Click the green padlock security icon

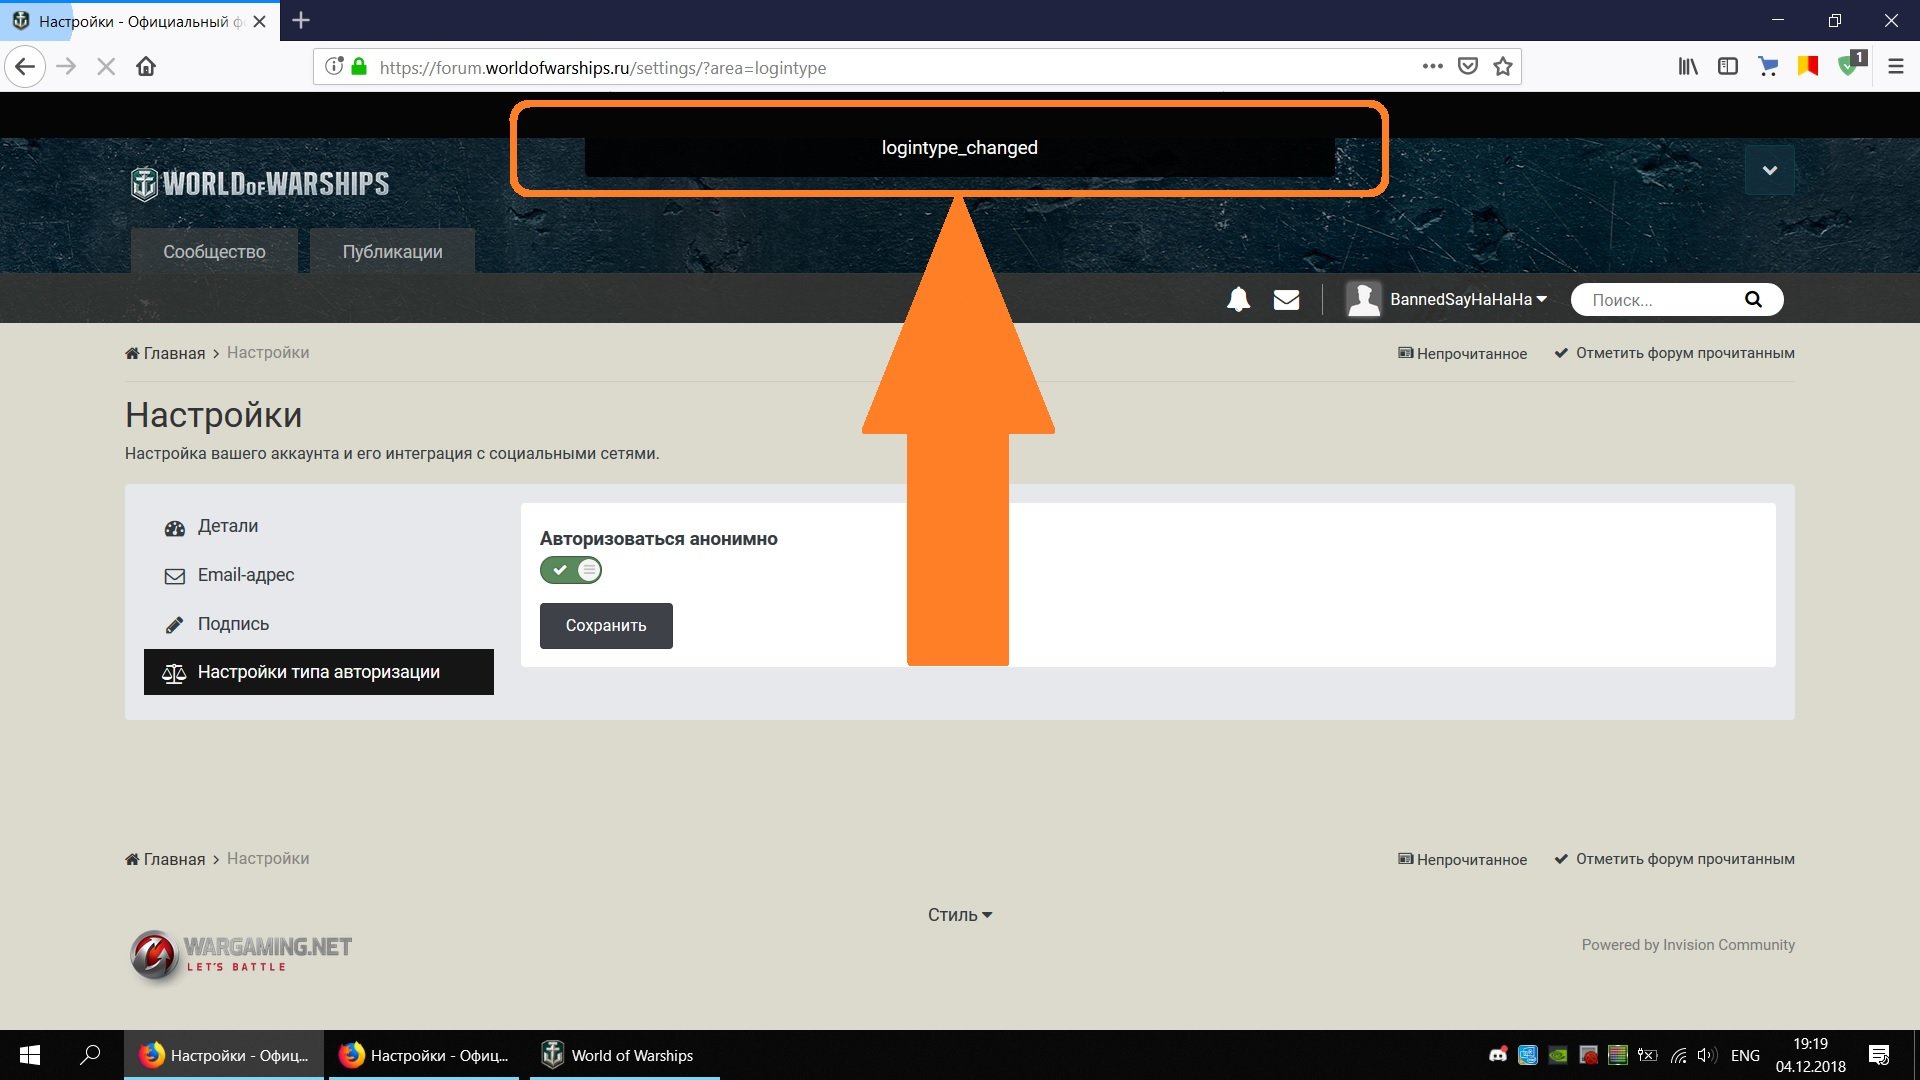(359, 67)
